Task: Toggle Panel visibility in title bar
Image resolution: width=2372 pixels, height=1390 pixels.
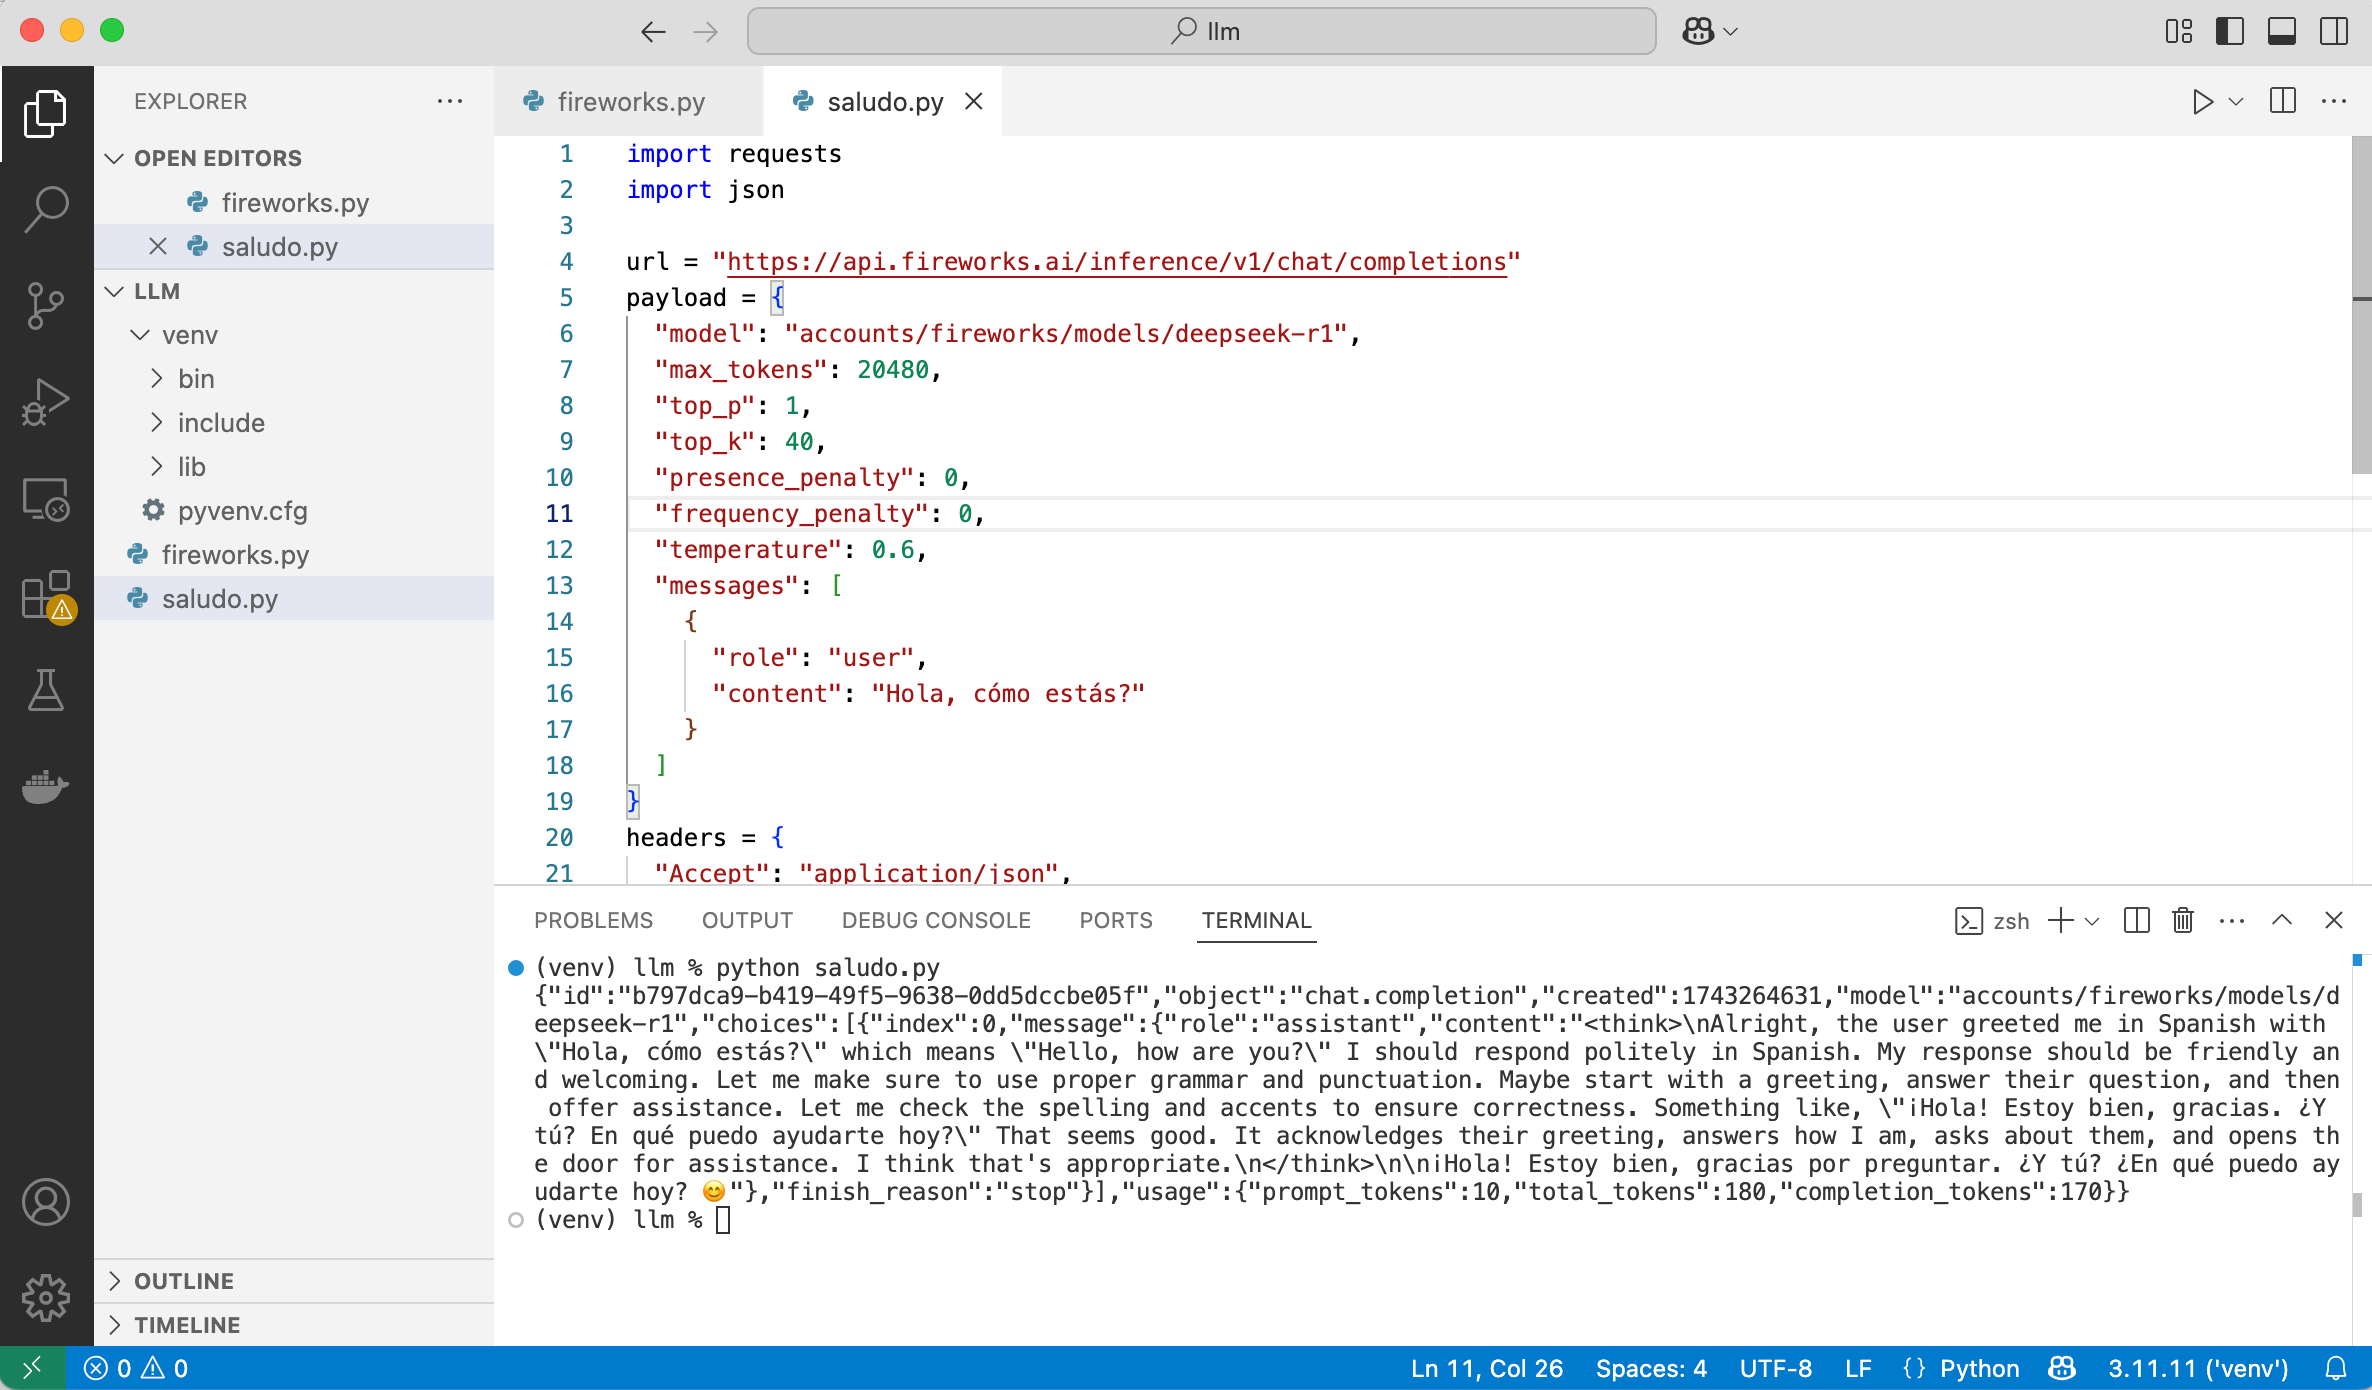Action: [2282, 32]
